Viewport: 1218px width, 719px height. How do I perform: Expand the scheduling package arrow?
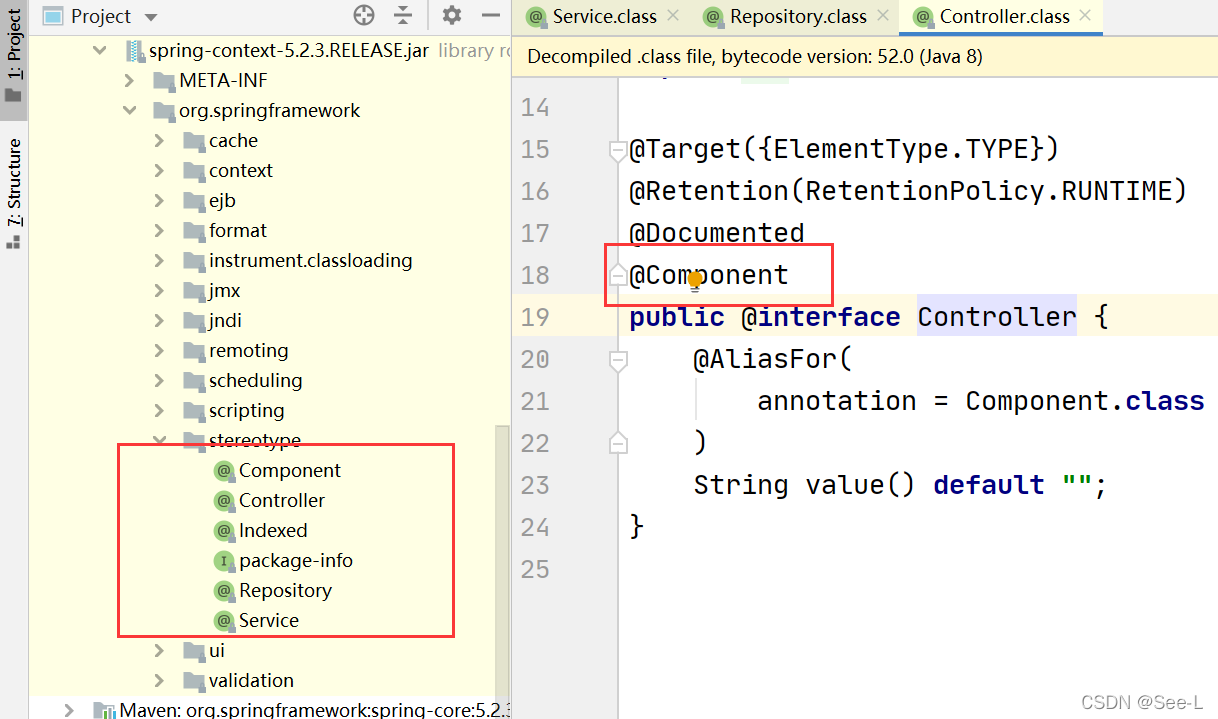tap(160, 380)
